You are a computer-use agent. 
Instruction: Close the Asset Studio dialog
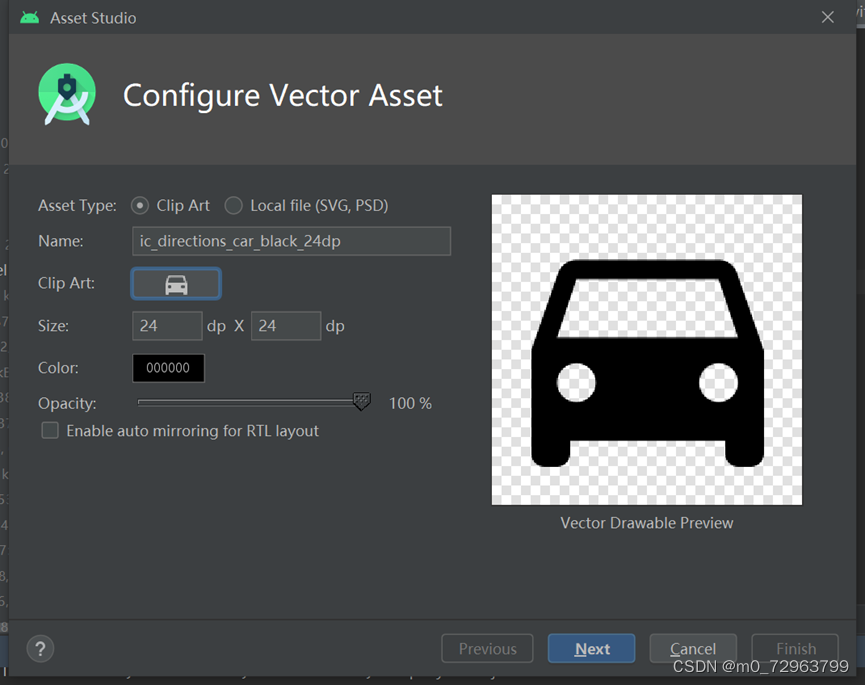coord(827,18)
